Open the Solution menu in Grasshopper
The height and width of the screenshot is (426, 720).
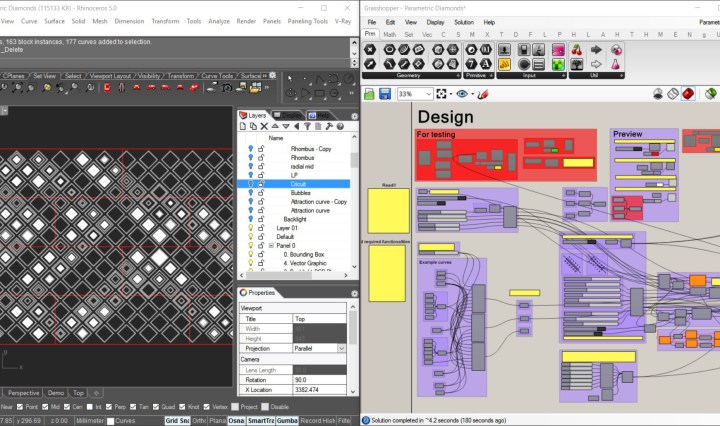[463, 21]
